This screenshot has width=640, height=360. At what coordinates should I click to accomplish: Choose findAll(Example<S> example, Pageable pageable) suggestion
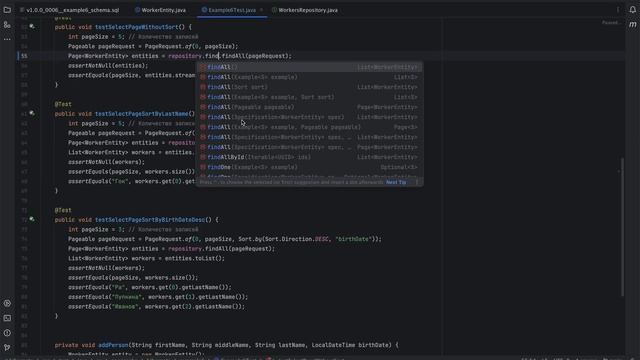click(x=309, y=127)
